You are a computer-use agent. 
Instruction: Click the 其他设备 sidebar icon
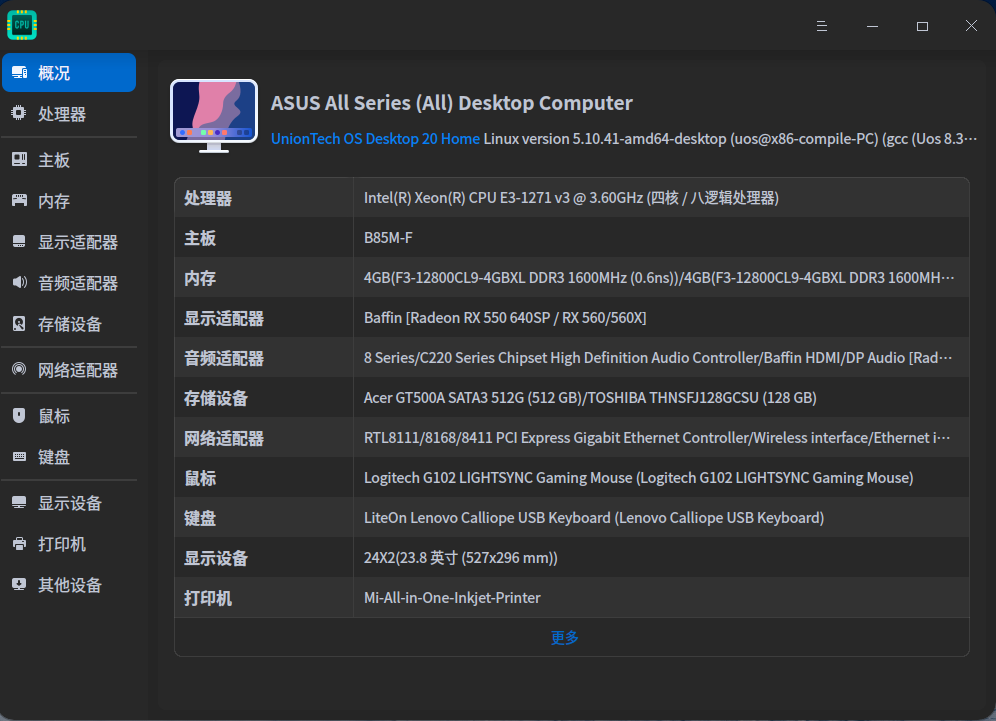point(19,584)
